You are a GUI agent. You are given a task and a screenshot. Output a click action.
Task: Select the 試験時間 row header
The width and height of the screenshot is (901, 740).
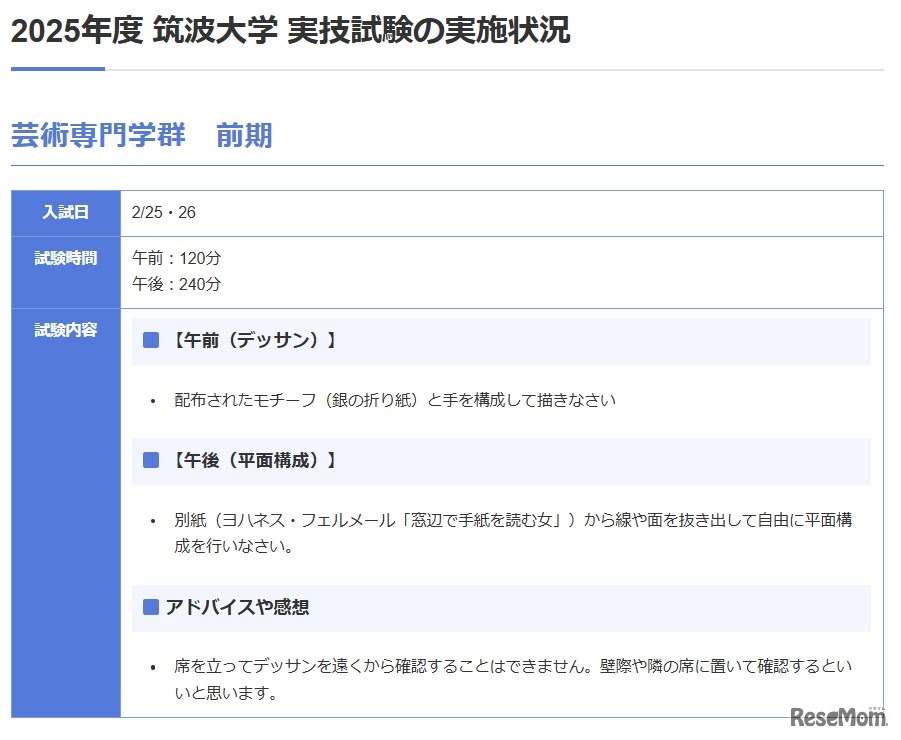pyautogui.click(x=64, y=258)
